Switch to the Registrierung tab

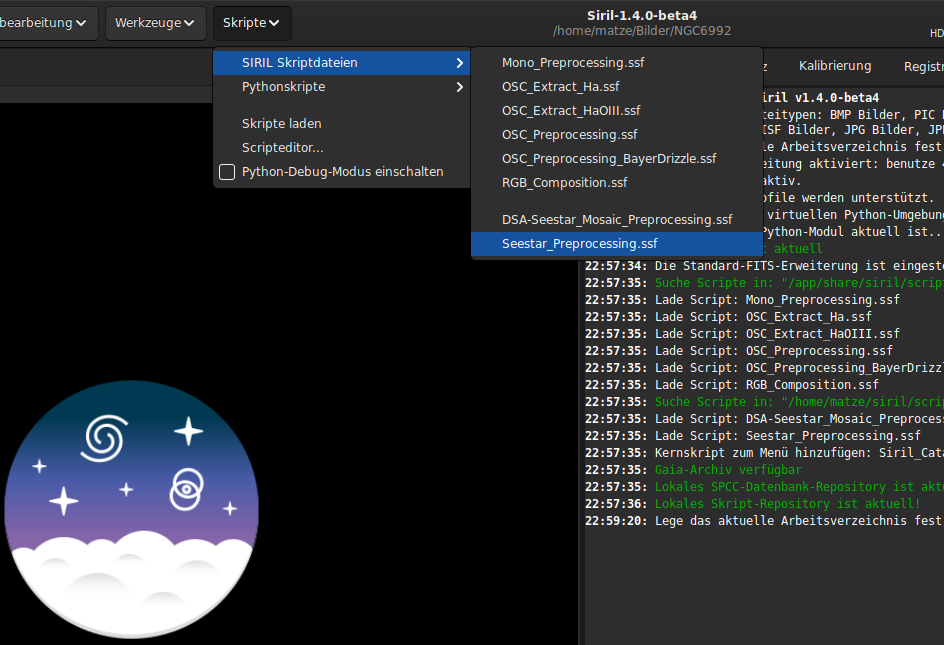pyautogui.click(x=922, y=66)
